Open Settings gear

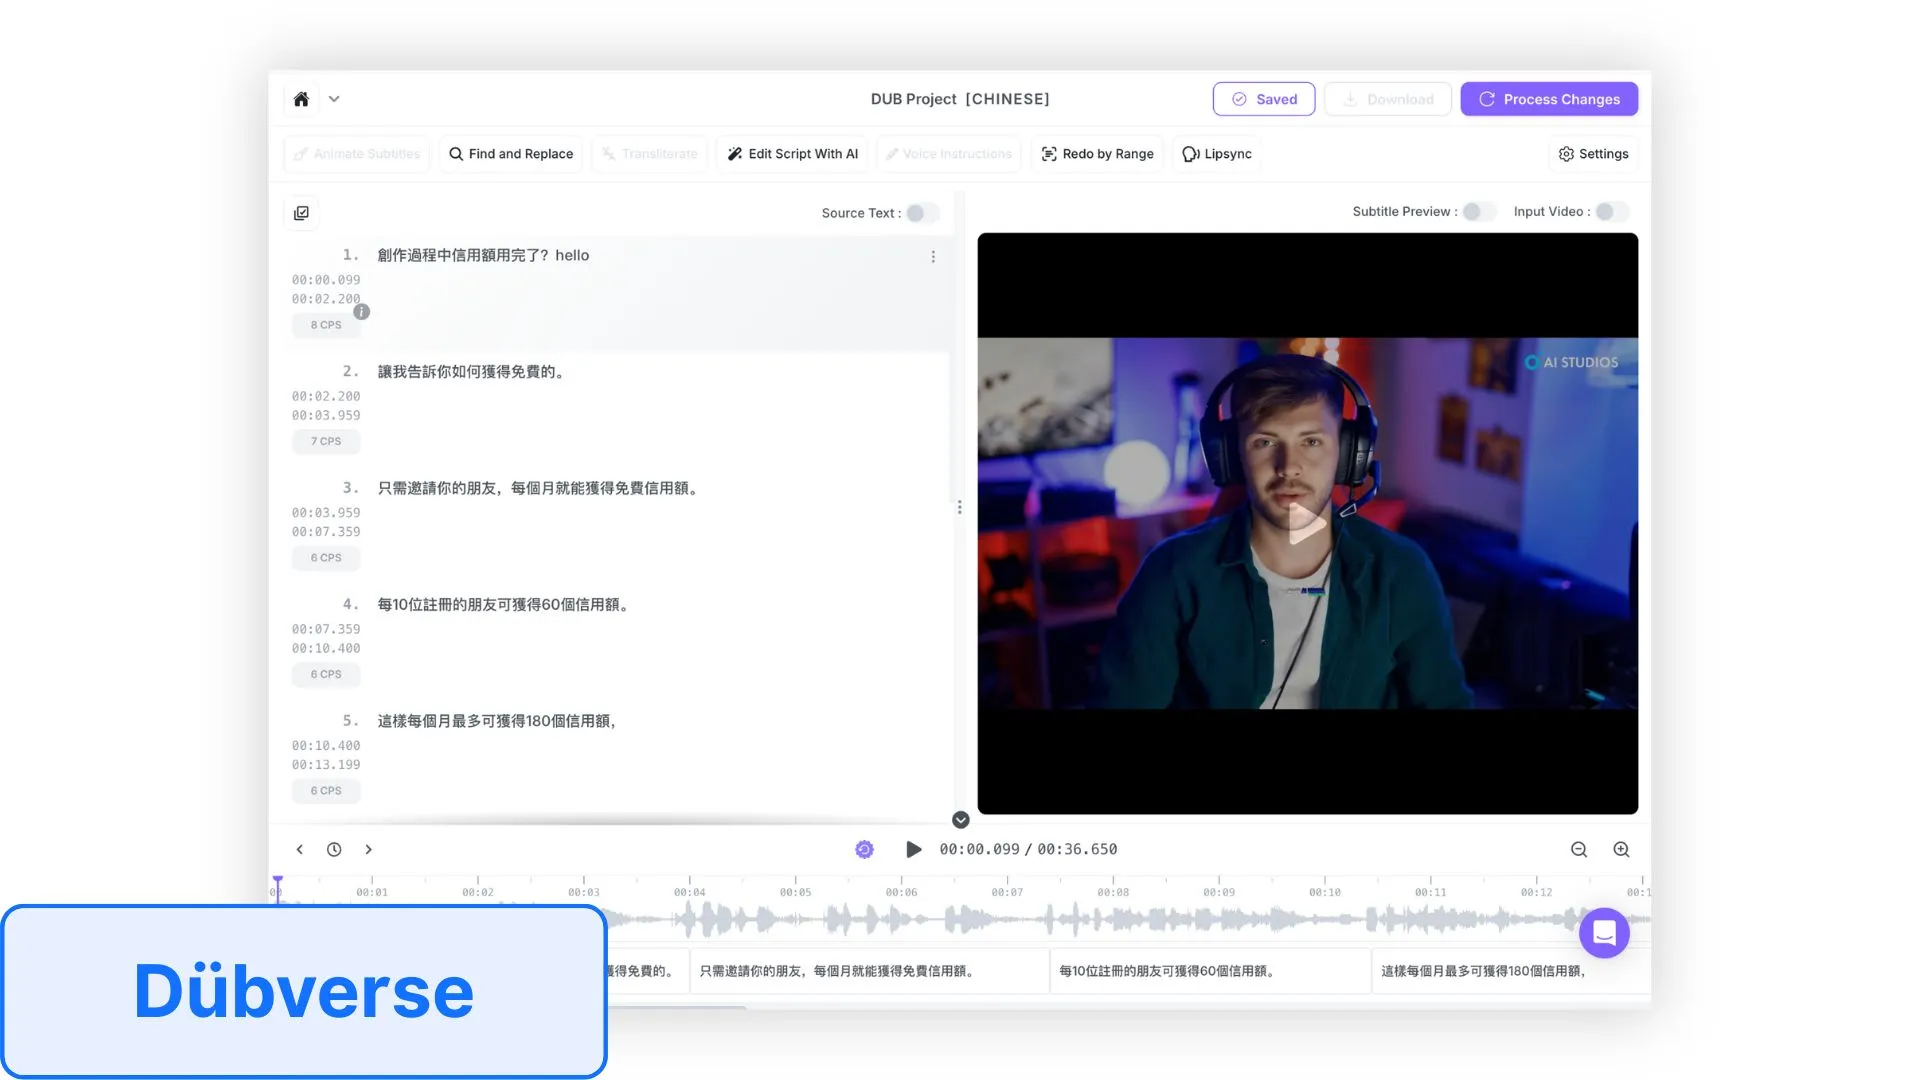(1593, 154)
